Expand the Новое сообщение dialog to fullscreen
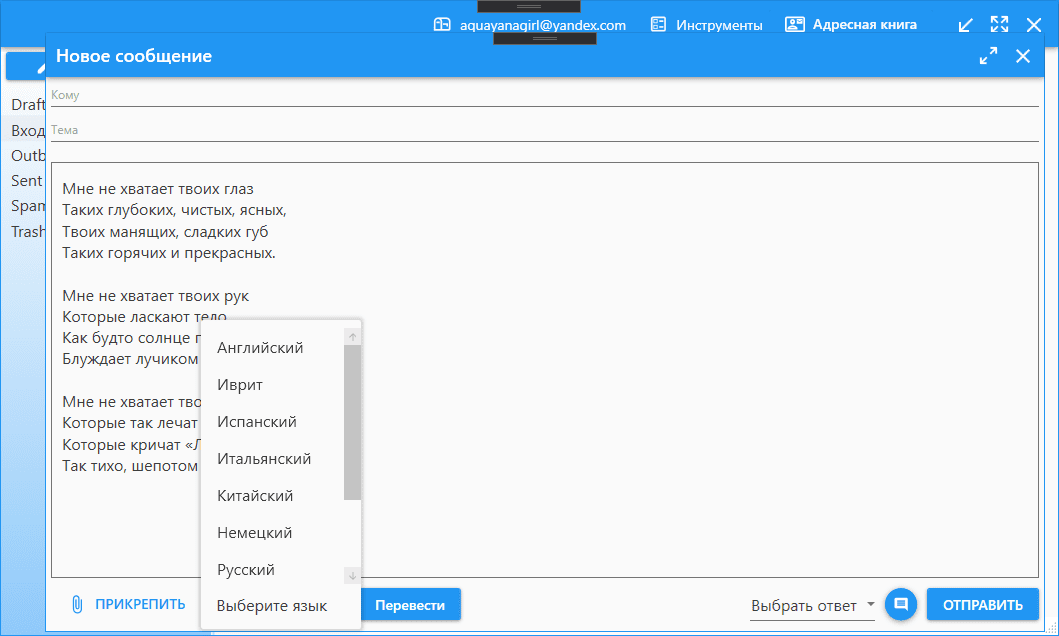 (x=988, y=56)
